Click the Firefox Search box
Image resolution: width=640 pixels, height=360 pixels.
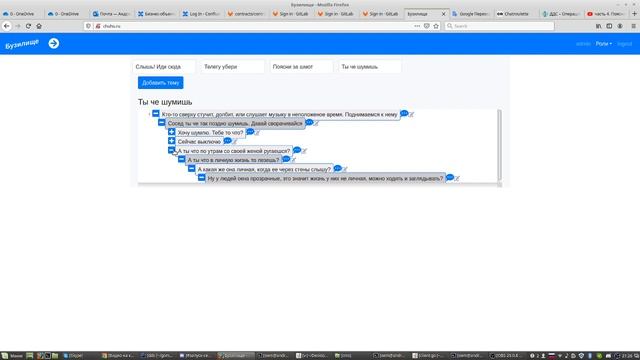tap(500, 26)
